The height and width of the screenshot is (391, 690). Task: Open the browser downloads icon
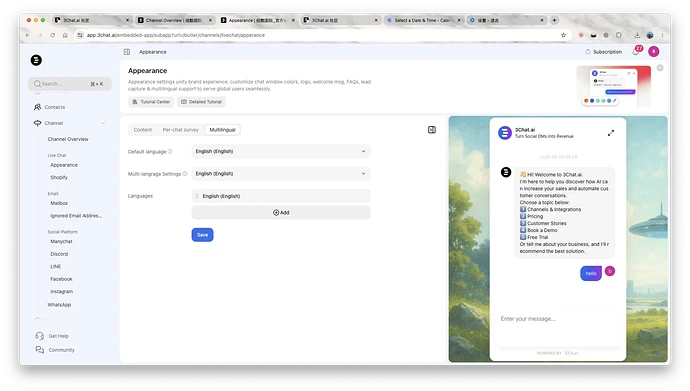pyautogui.click(x=637, y=35)
